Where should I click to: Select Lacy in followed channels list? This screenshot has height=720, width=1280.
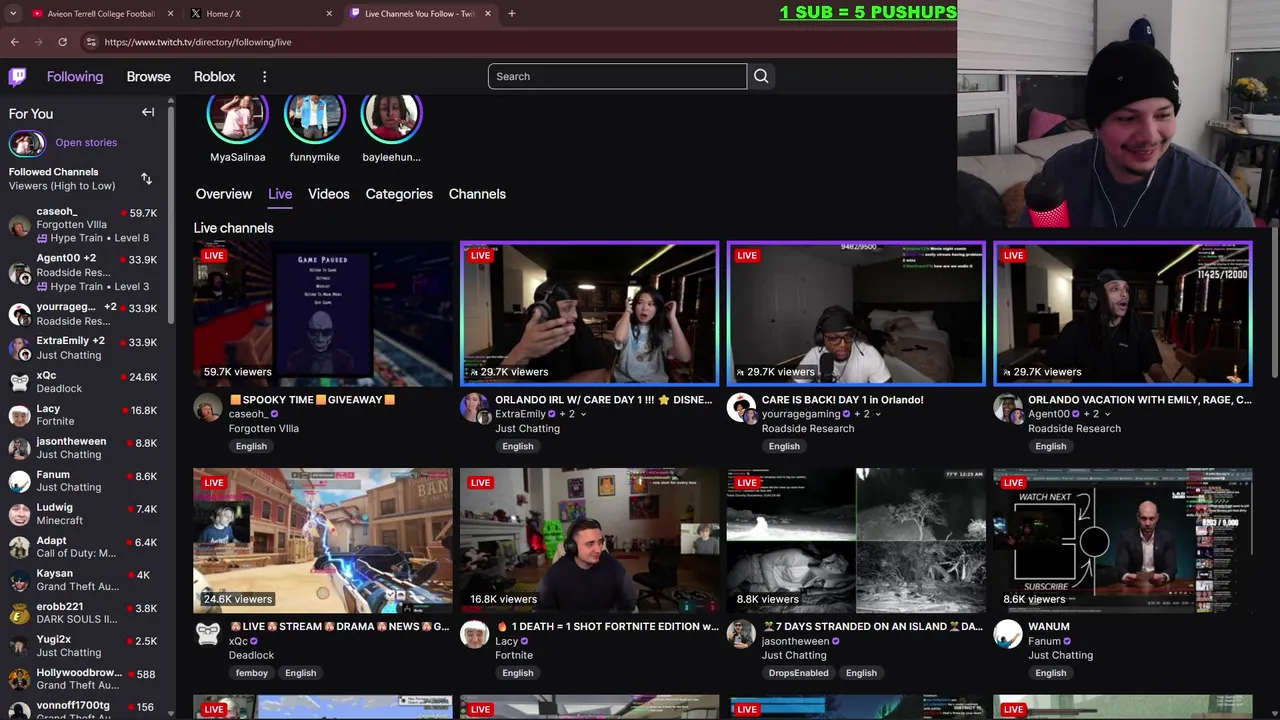coord(85,415)
